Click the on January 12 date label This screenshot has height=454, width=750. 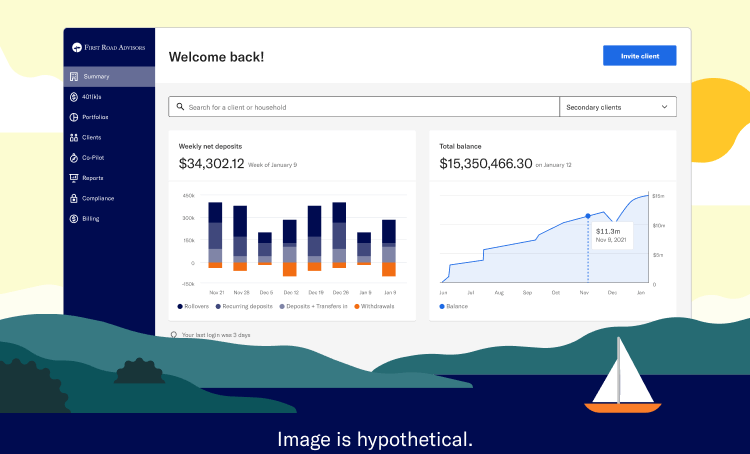(553, 165)
